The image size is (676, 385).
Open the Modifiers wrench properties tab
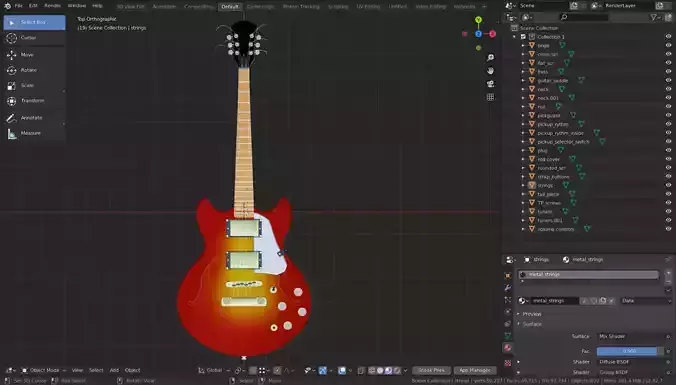508,288
